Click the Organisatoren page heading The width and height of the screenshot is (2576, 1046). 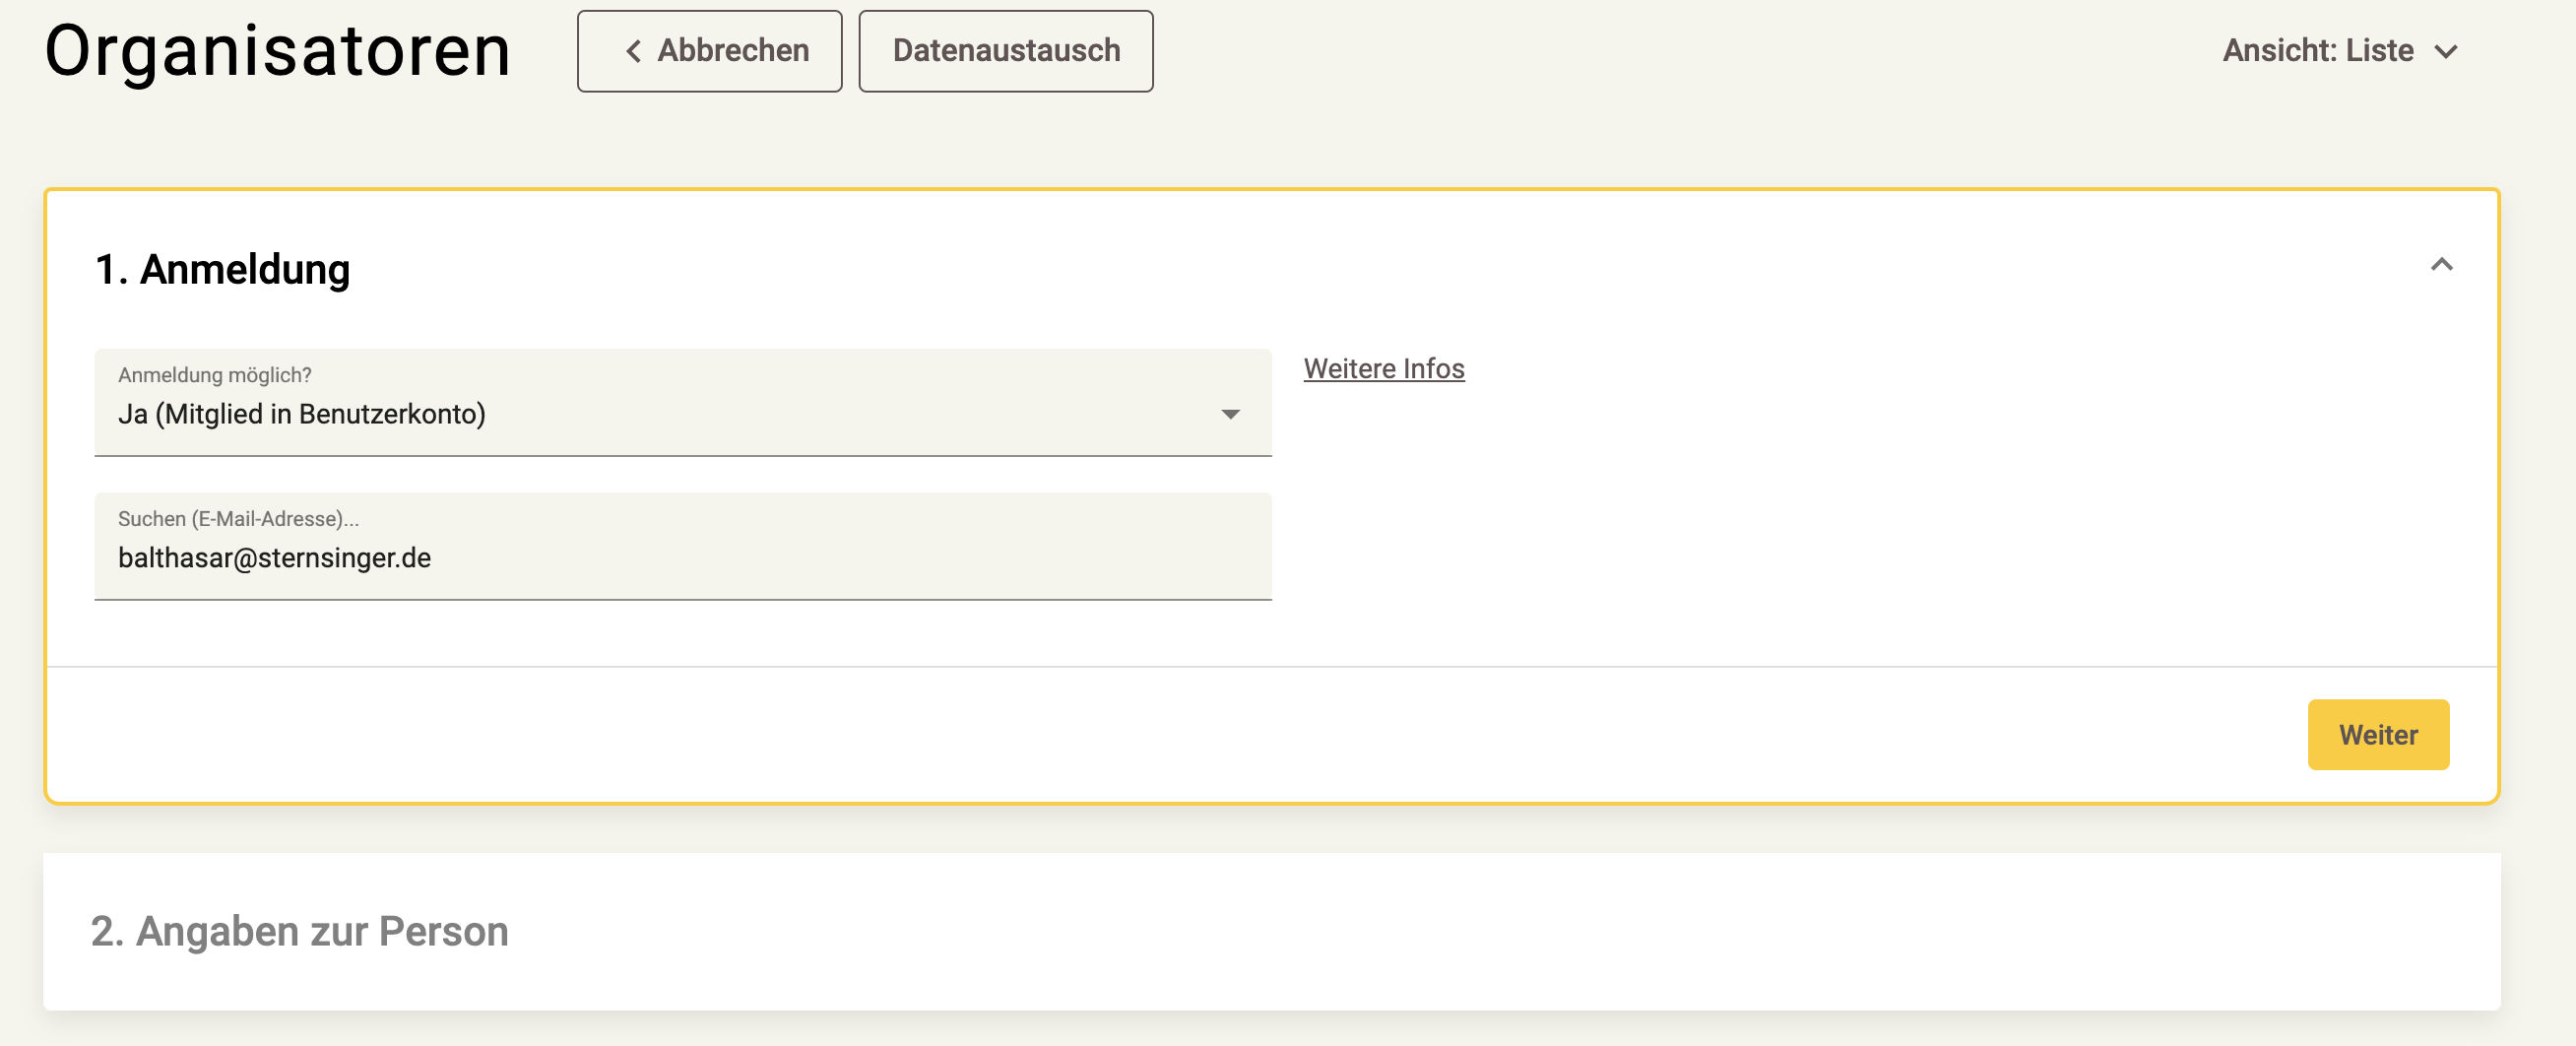278,51
